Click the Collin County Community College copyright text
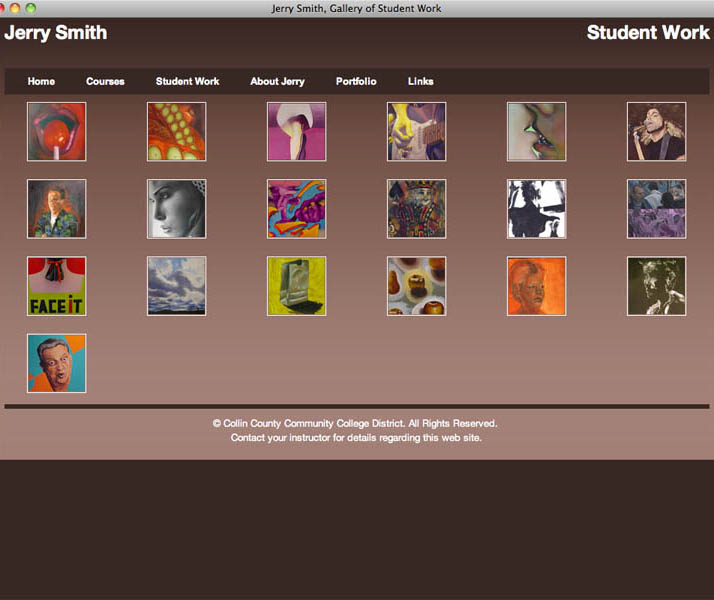This screenshot has width=714, height=600. tap(355, 423)
